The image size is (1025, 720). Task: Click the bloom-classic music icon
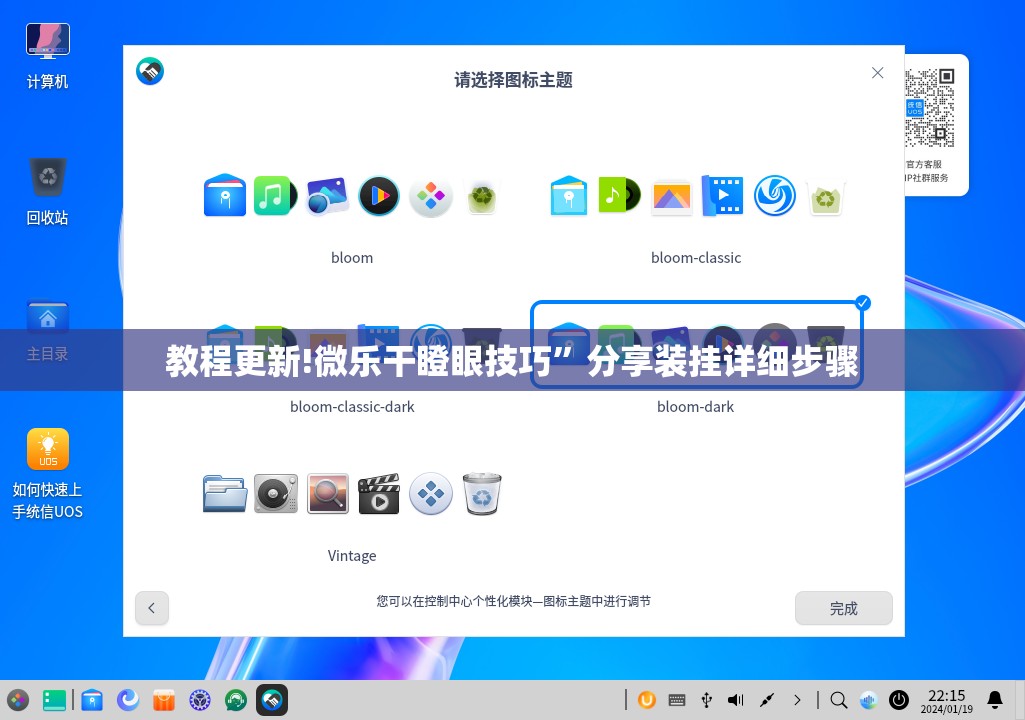click(x=618, y=195)
